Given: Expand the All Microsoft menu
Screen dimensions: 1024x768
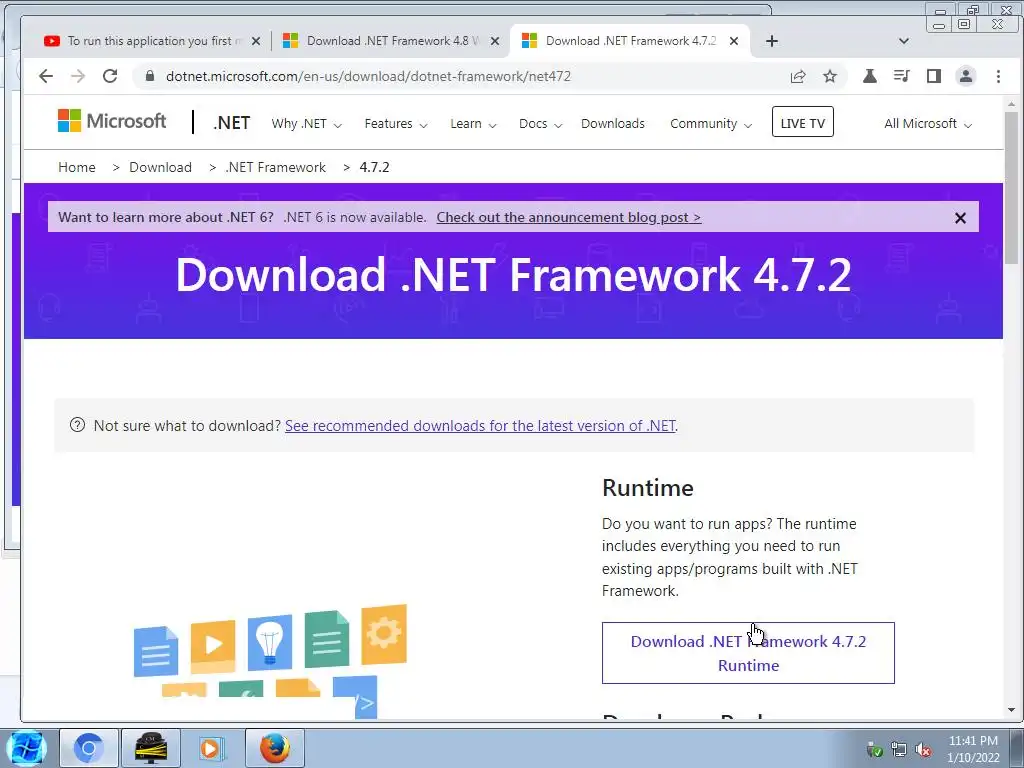Looking at the screenshot, I should (928, 123).
